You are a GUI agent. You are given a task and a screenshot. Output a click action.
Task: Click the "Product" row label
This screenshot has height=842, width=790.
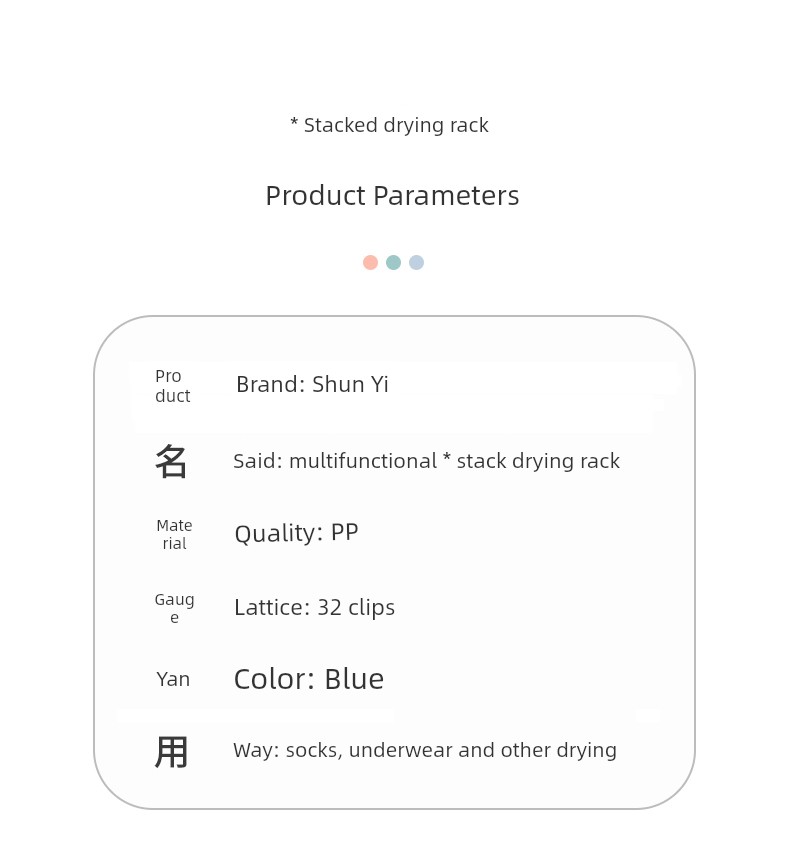[172, 386]
